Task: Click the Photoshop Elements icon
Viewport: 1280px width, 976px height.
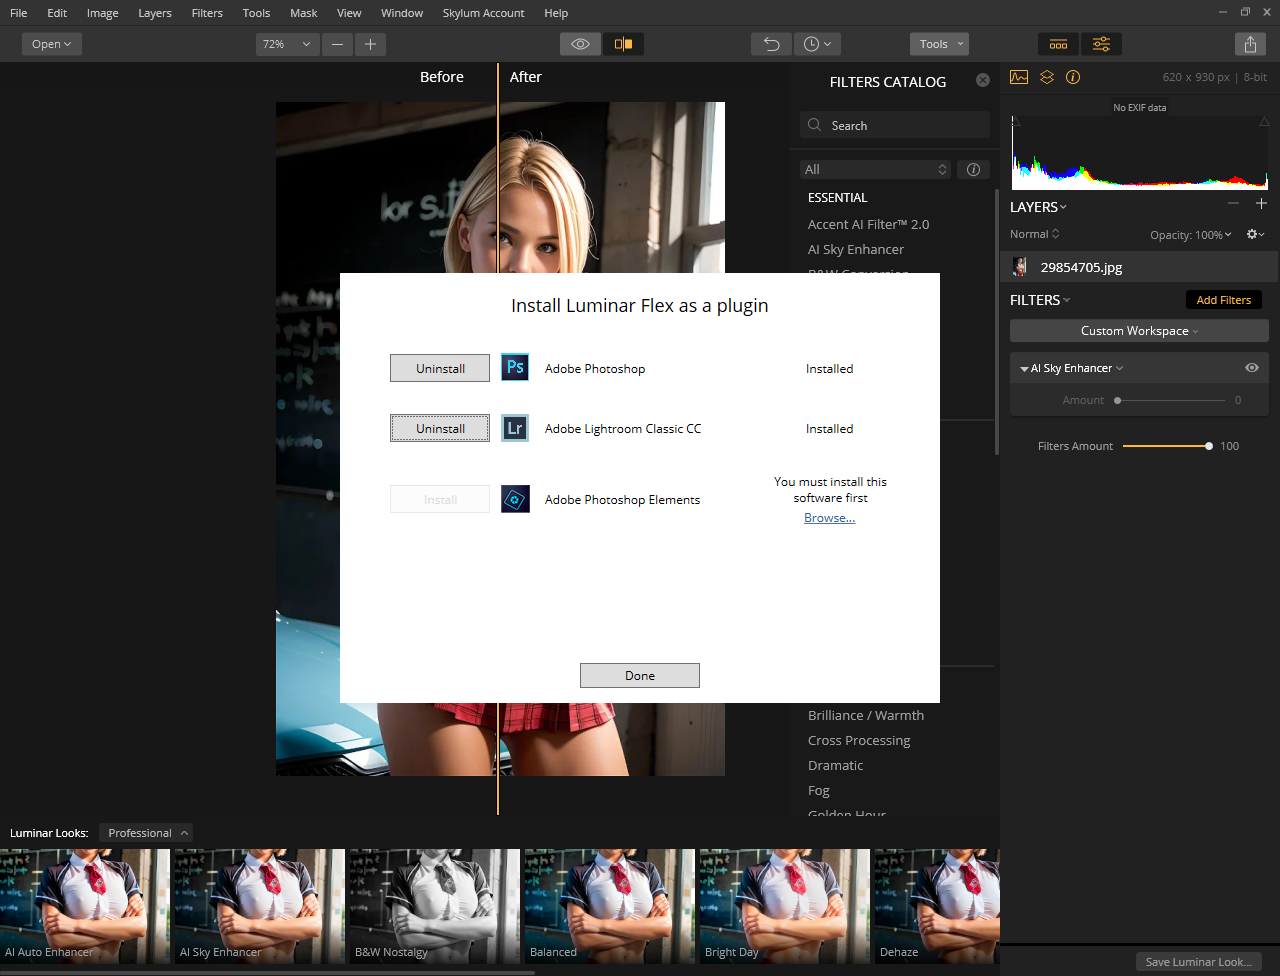Action: [x=515, y=499]
